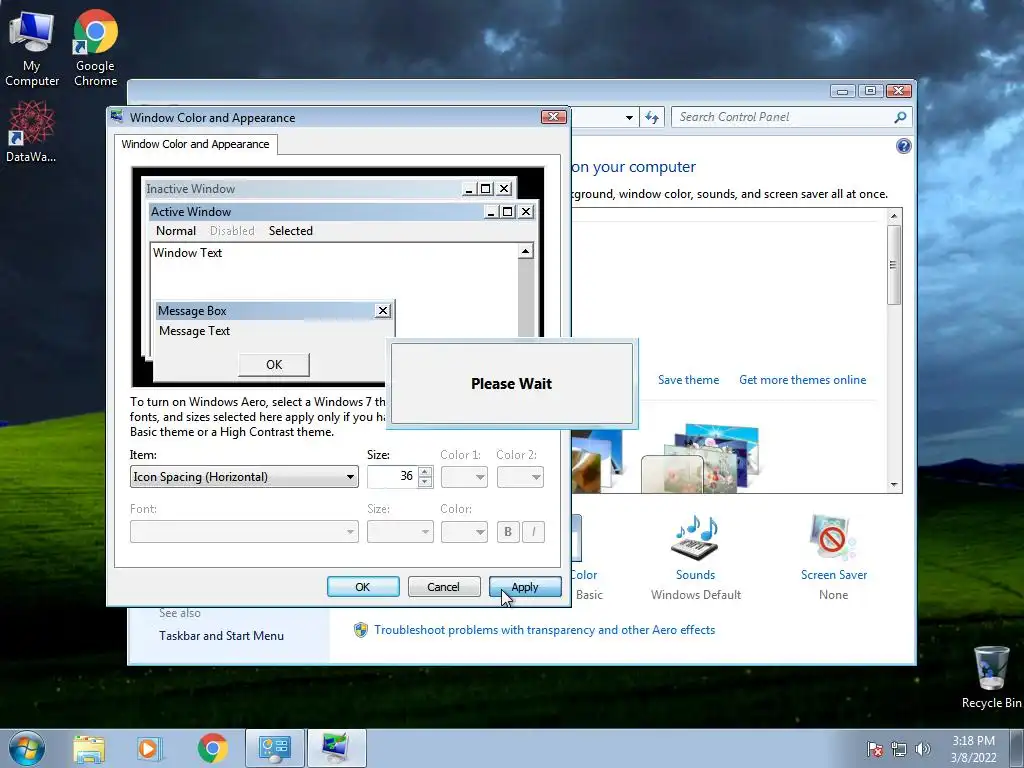Click the Active Window preview maximize button

[x=507, y=212]
